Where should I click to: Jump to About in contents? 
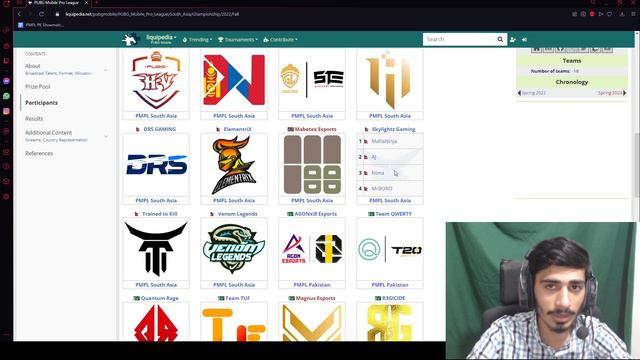tap(33, 66)
